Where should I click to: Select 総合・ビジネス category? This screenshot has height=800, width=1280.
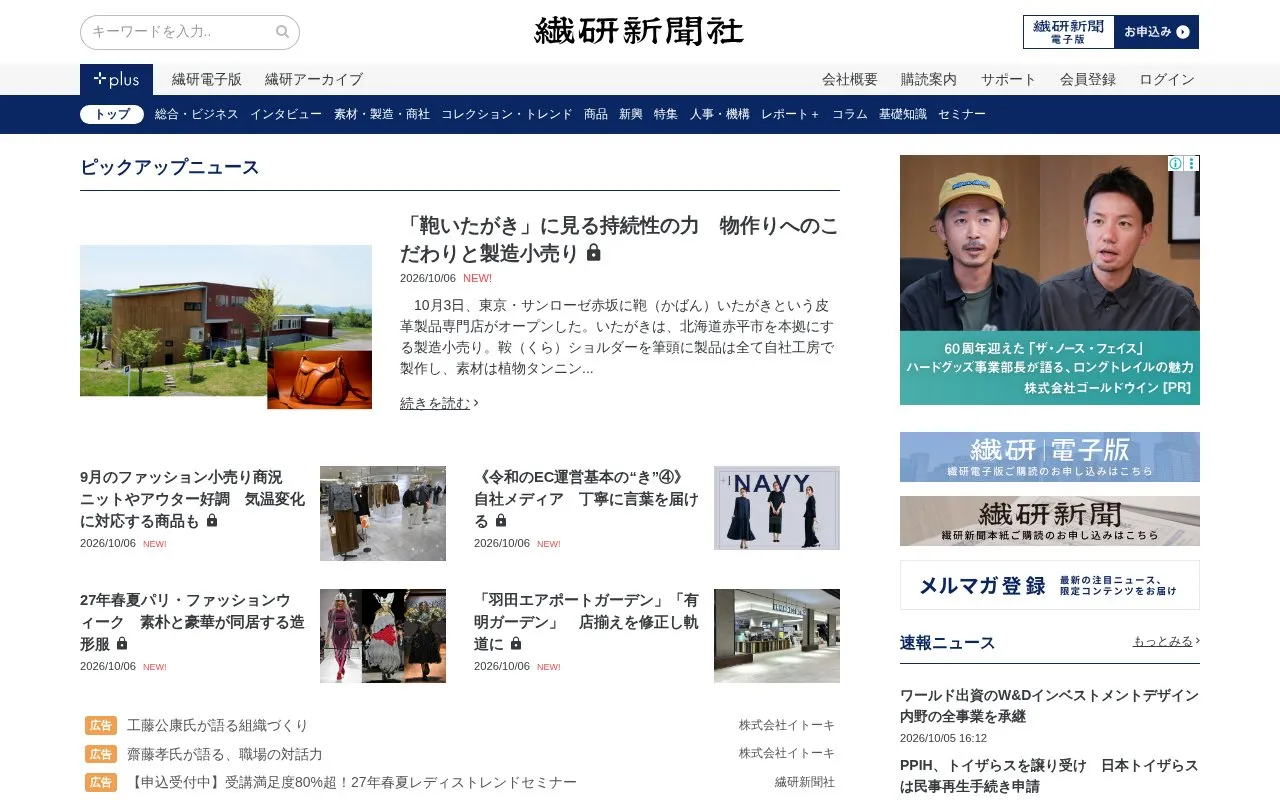(x=197, y=114)
